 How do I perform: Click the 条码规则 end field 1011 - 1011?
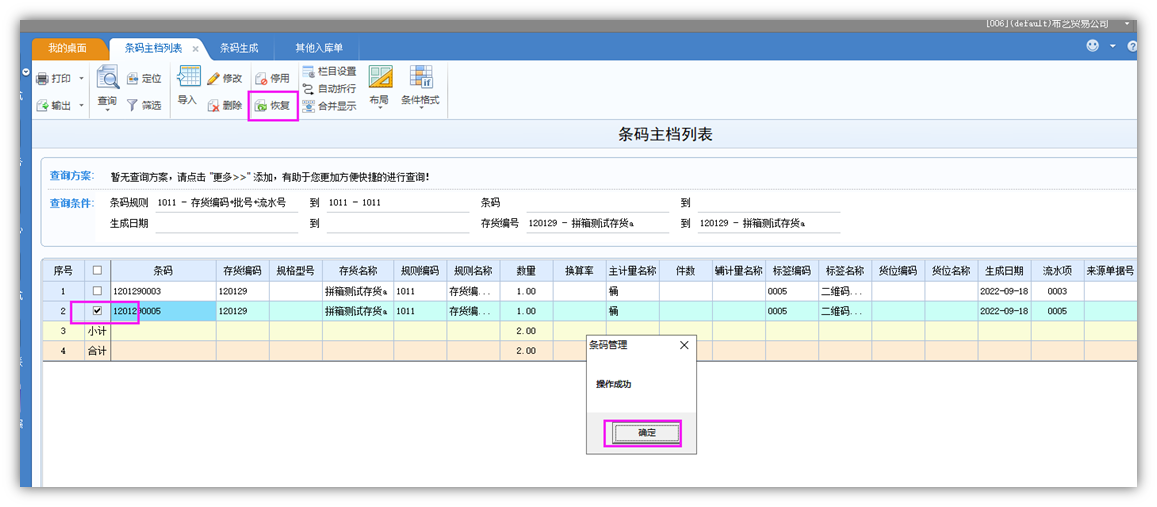[400, 203]
